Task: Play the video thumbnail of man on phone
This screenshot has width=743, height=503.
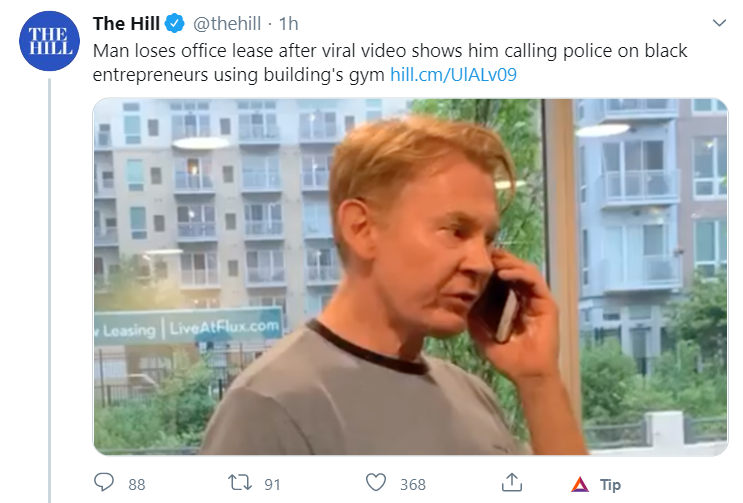Action: pyautogui.click(x=410, y=277)
